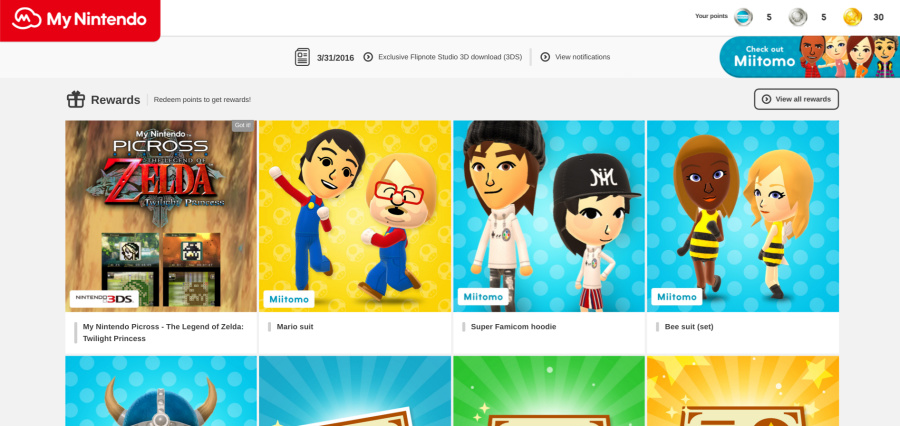Click the Rewards section heading
Screen dimensions: 900x426
coord(115,100)
